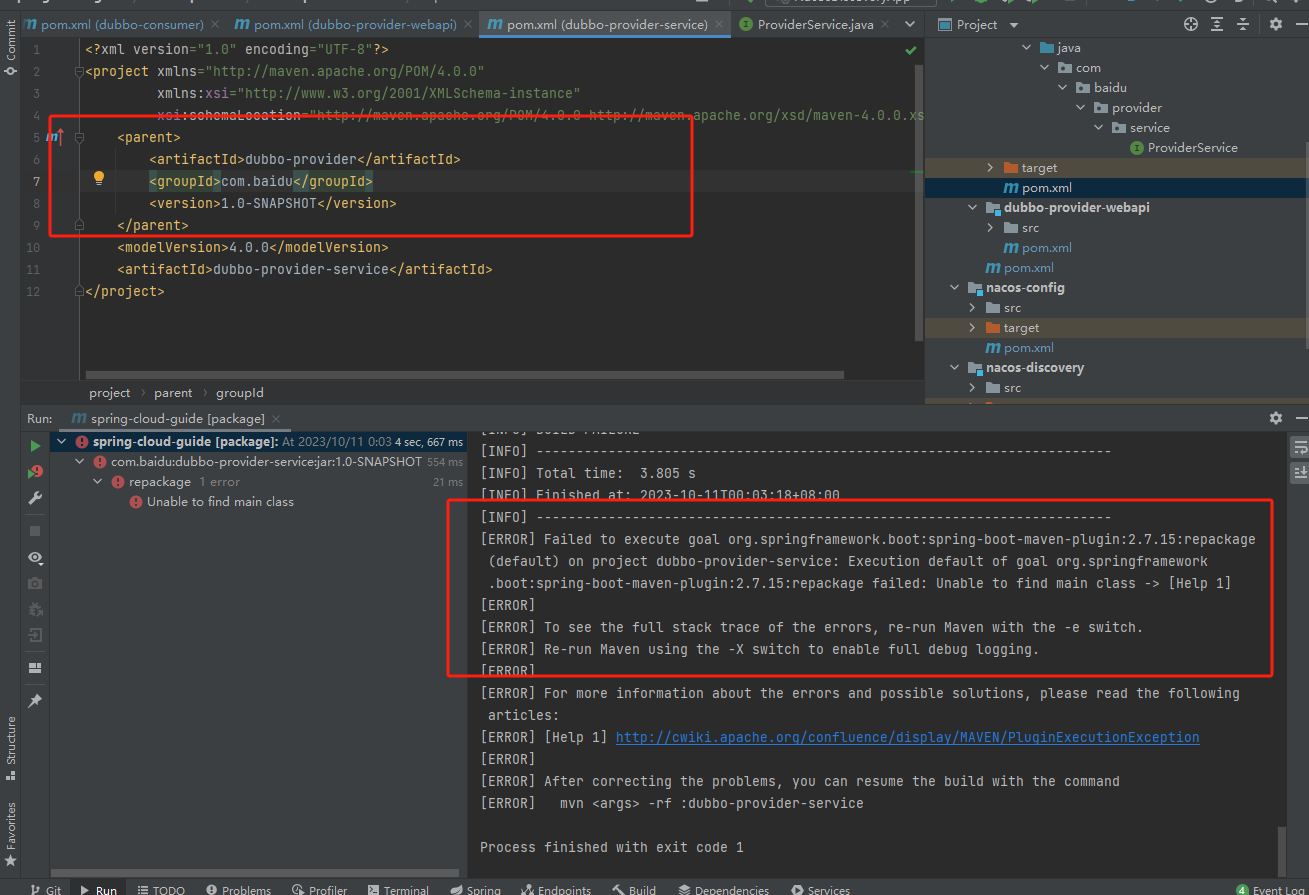Image resolution: width=1309 pixels, height=895 pixels.
Task: Open the PluginExecutionException help link
Action: (907, 737)
